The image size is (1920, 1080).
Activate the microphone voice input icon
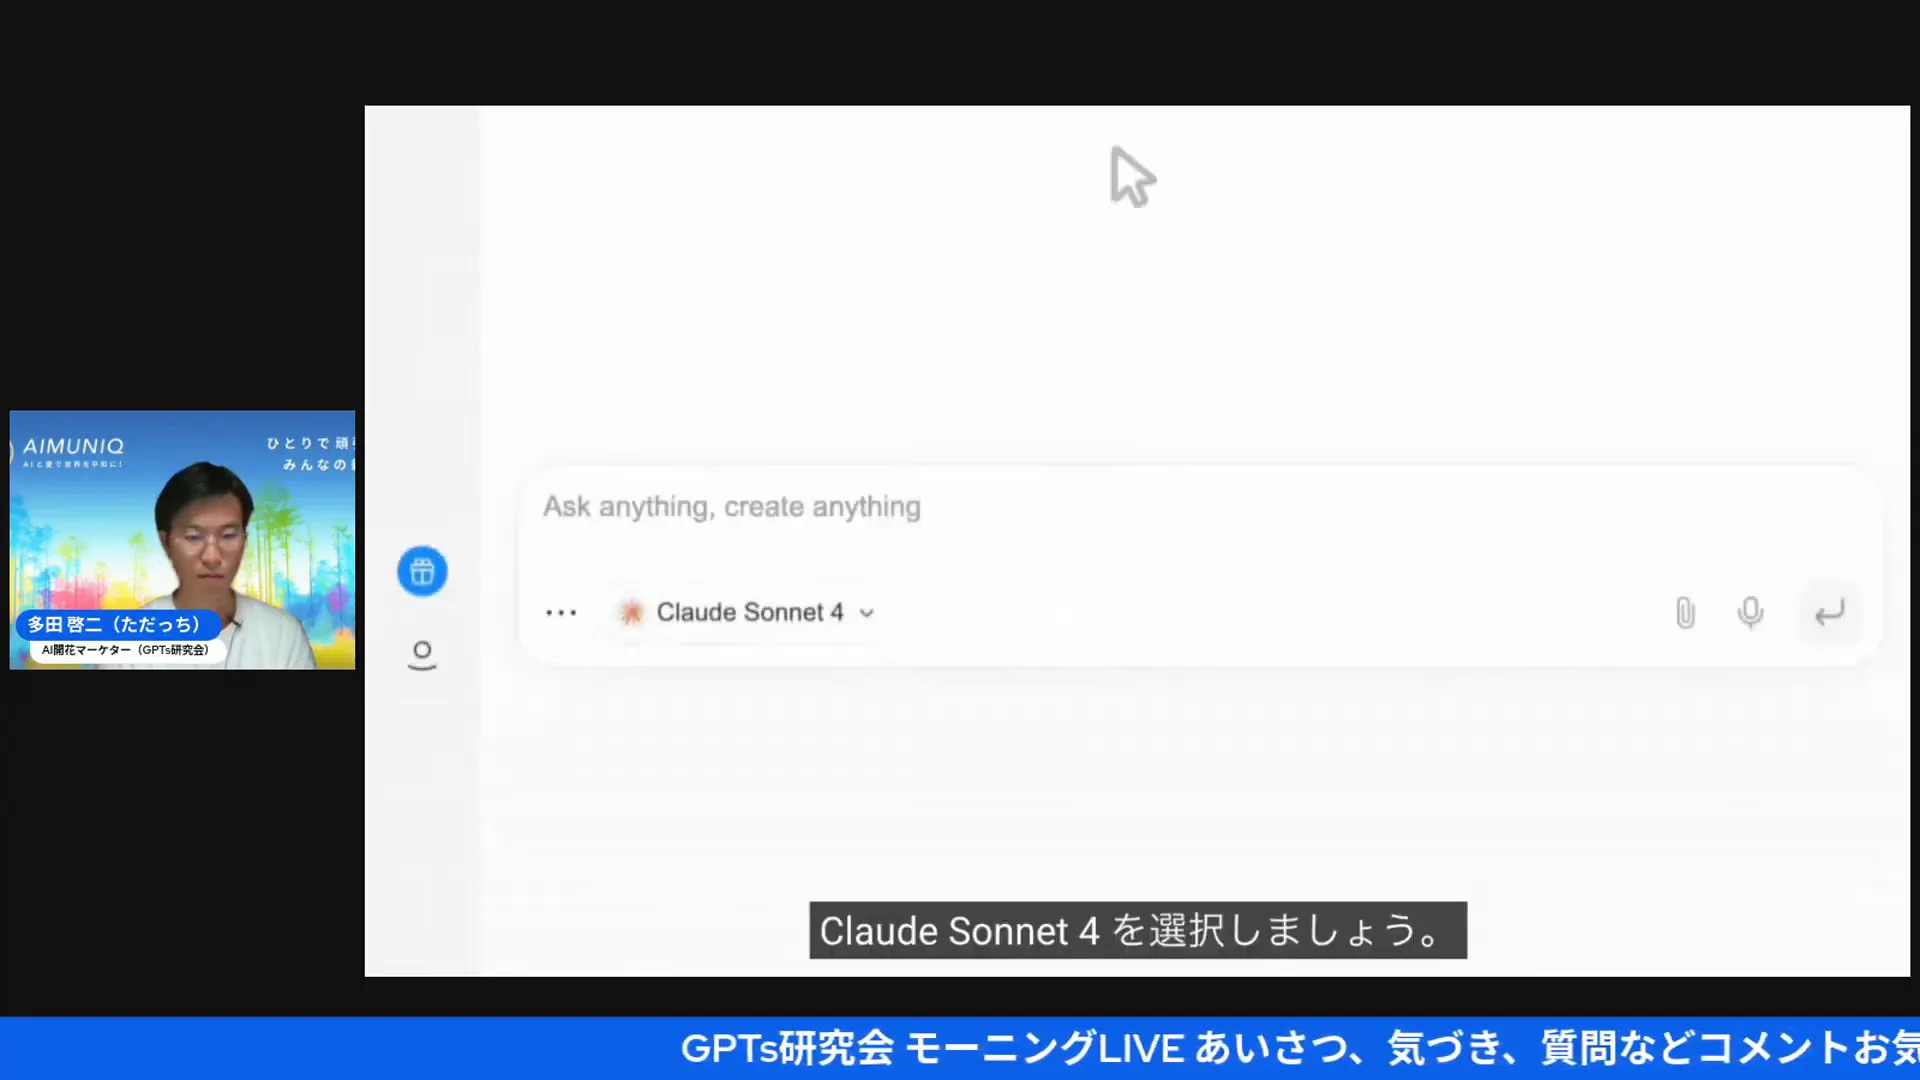(x=1750, y=612)
